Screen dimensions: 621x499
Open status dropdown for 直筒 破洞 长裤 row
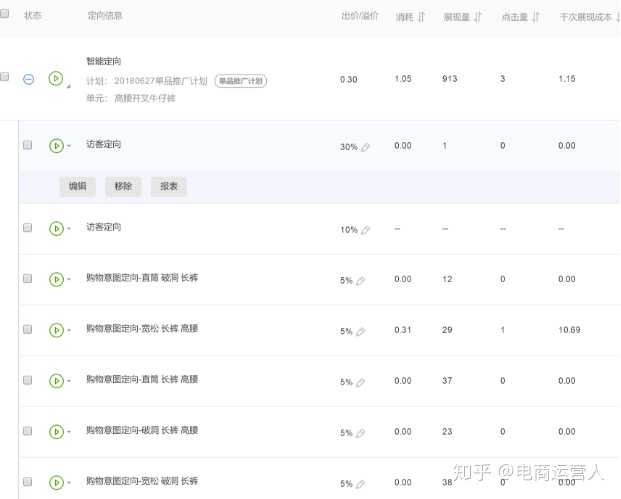tap(69, 279)
